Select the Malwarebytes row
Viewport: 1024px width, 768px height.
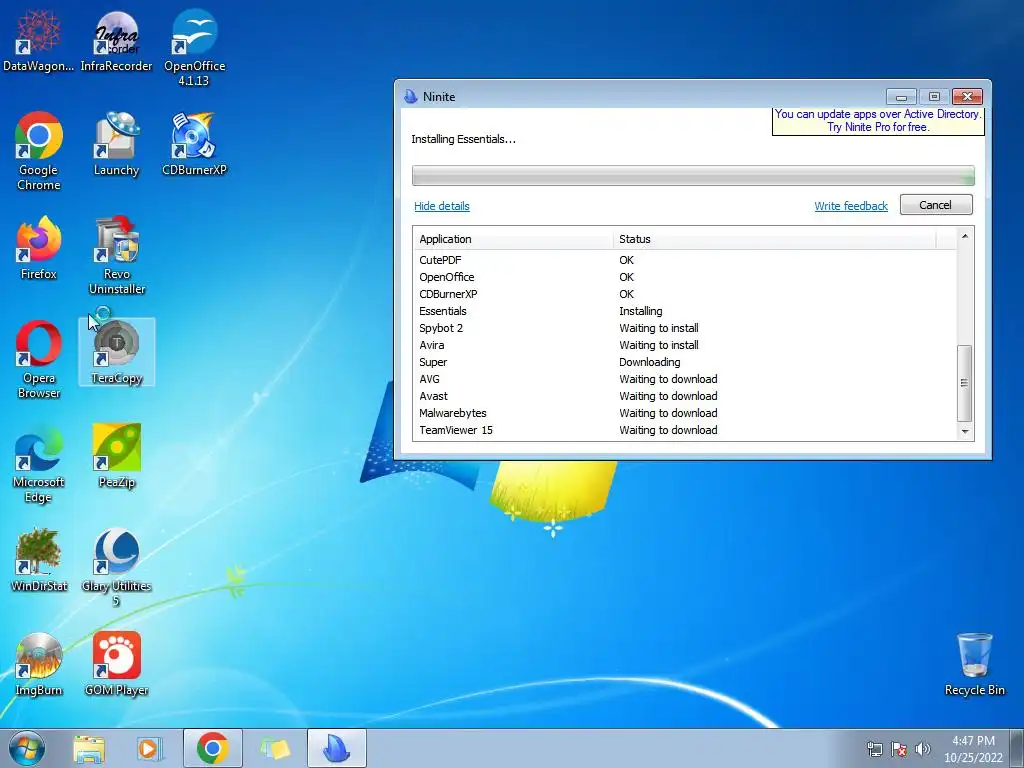pyautogui.click(x=684, y=413)
